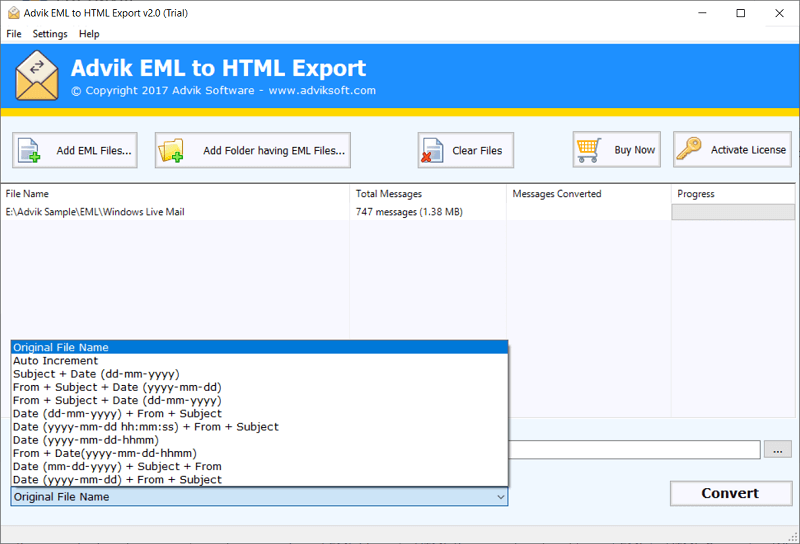Select Date (mm-dd-yyyy) + Subject + From

tap(259, 467)
